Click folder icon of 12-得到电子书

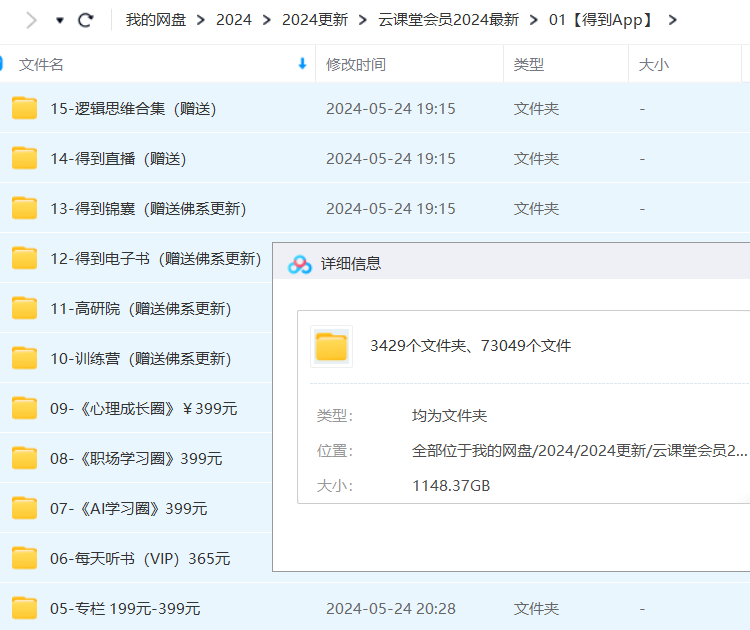pyautogui.click(x=25, y=258)
